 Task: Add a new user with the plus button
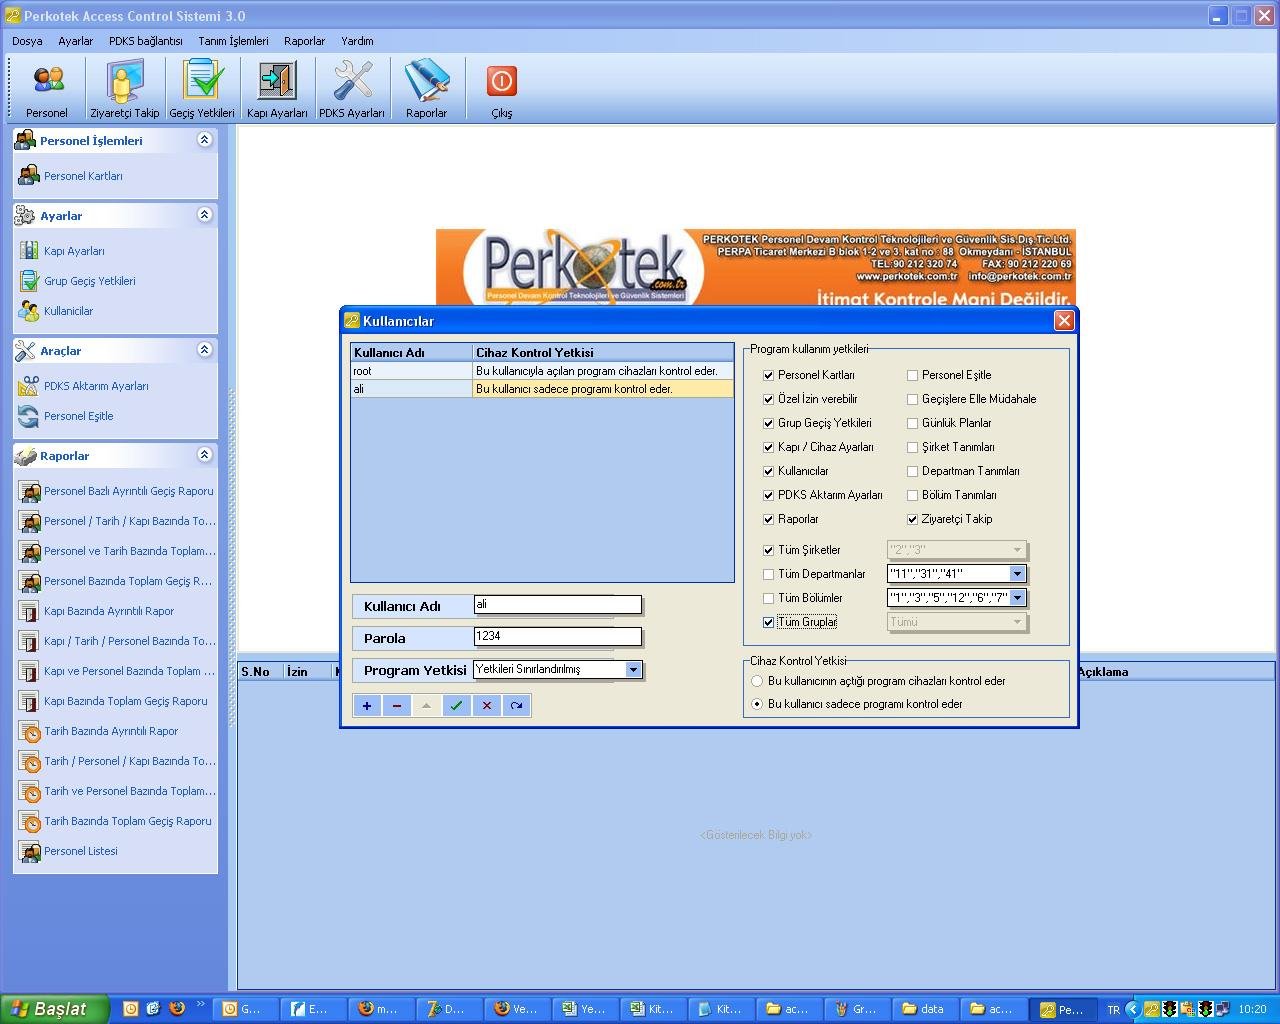click(366, 705)
